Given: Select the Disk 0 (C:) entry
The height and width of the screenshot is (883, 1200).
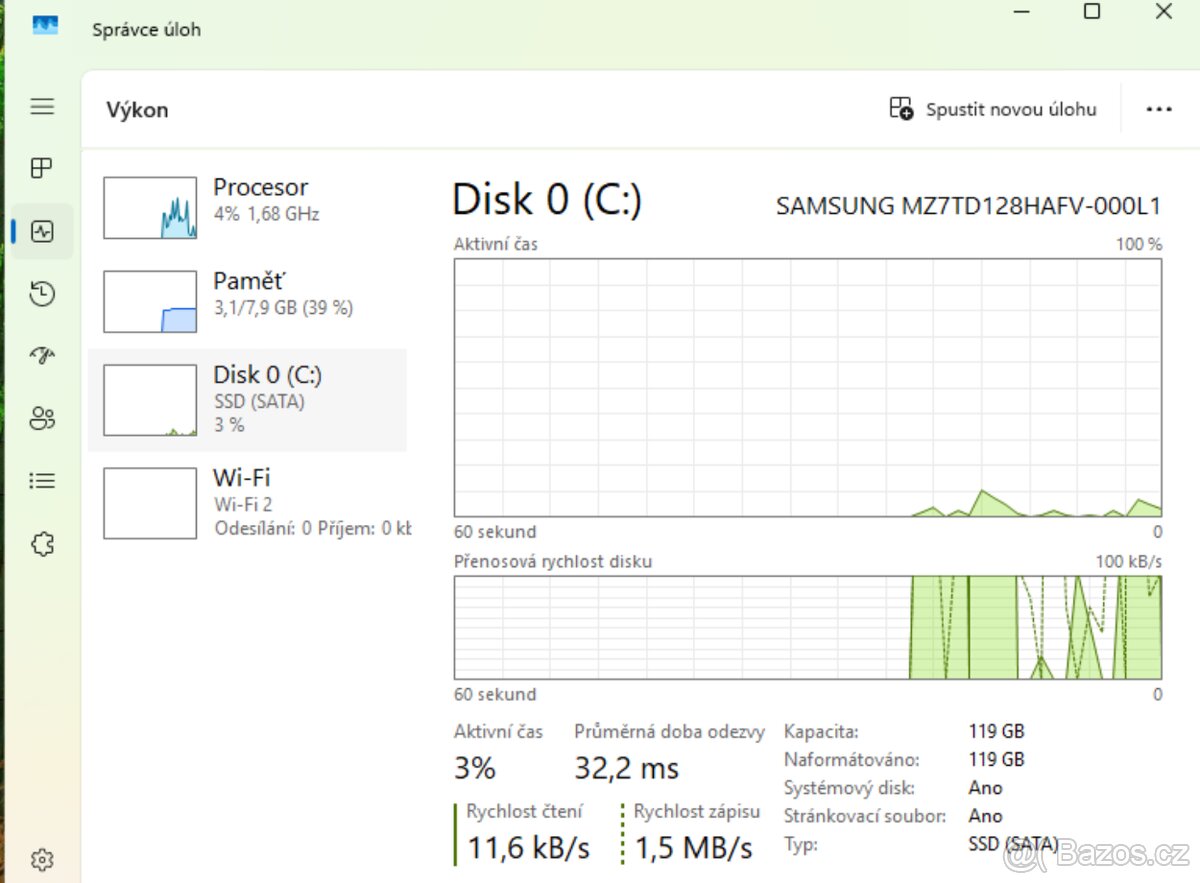Looking at the screenshot, I should point(250,398).
